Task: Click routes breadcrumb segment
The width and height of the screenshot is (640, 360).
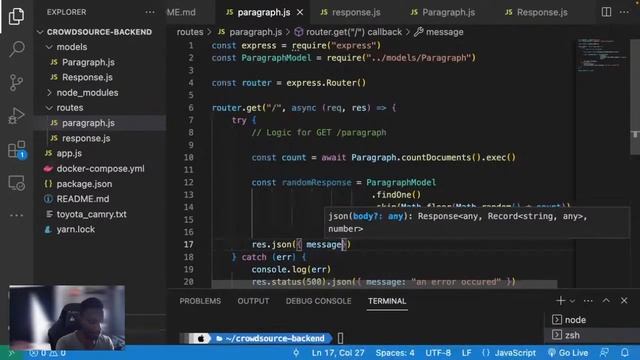Action: coord(190,32)
